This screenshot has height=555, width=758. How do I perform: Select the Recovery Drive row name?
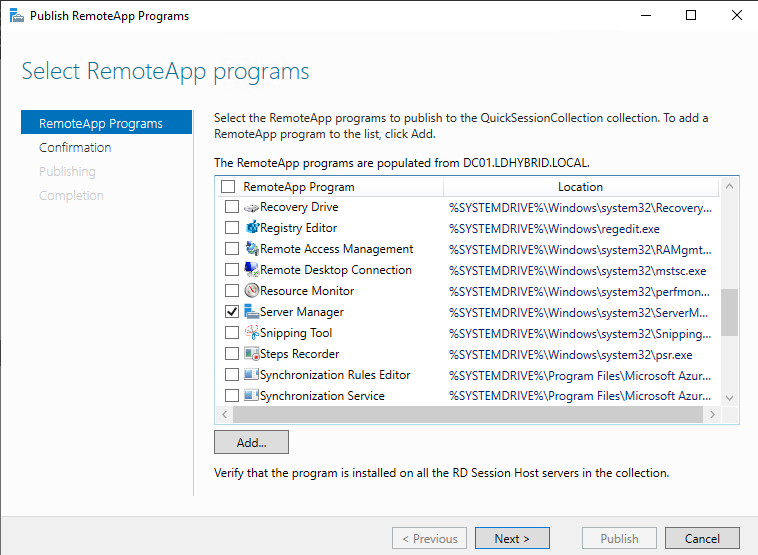pos(299,207)
